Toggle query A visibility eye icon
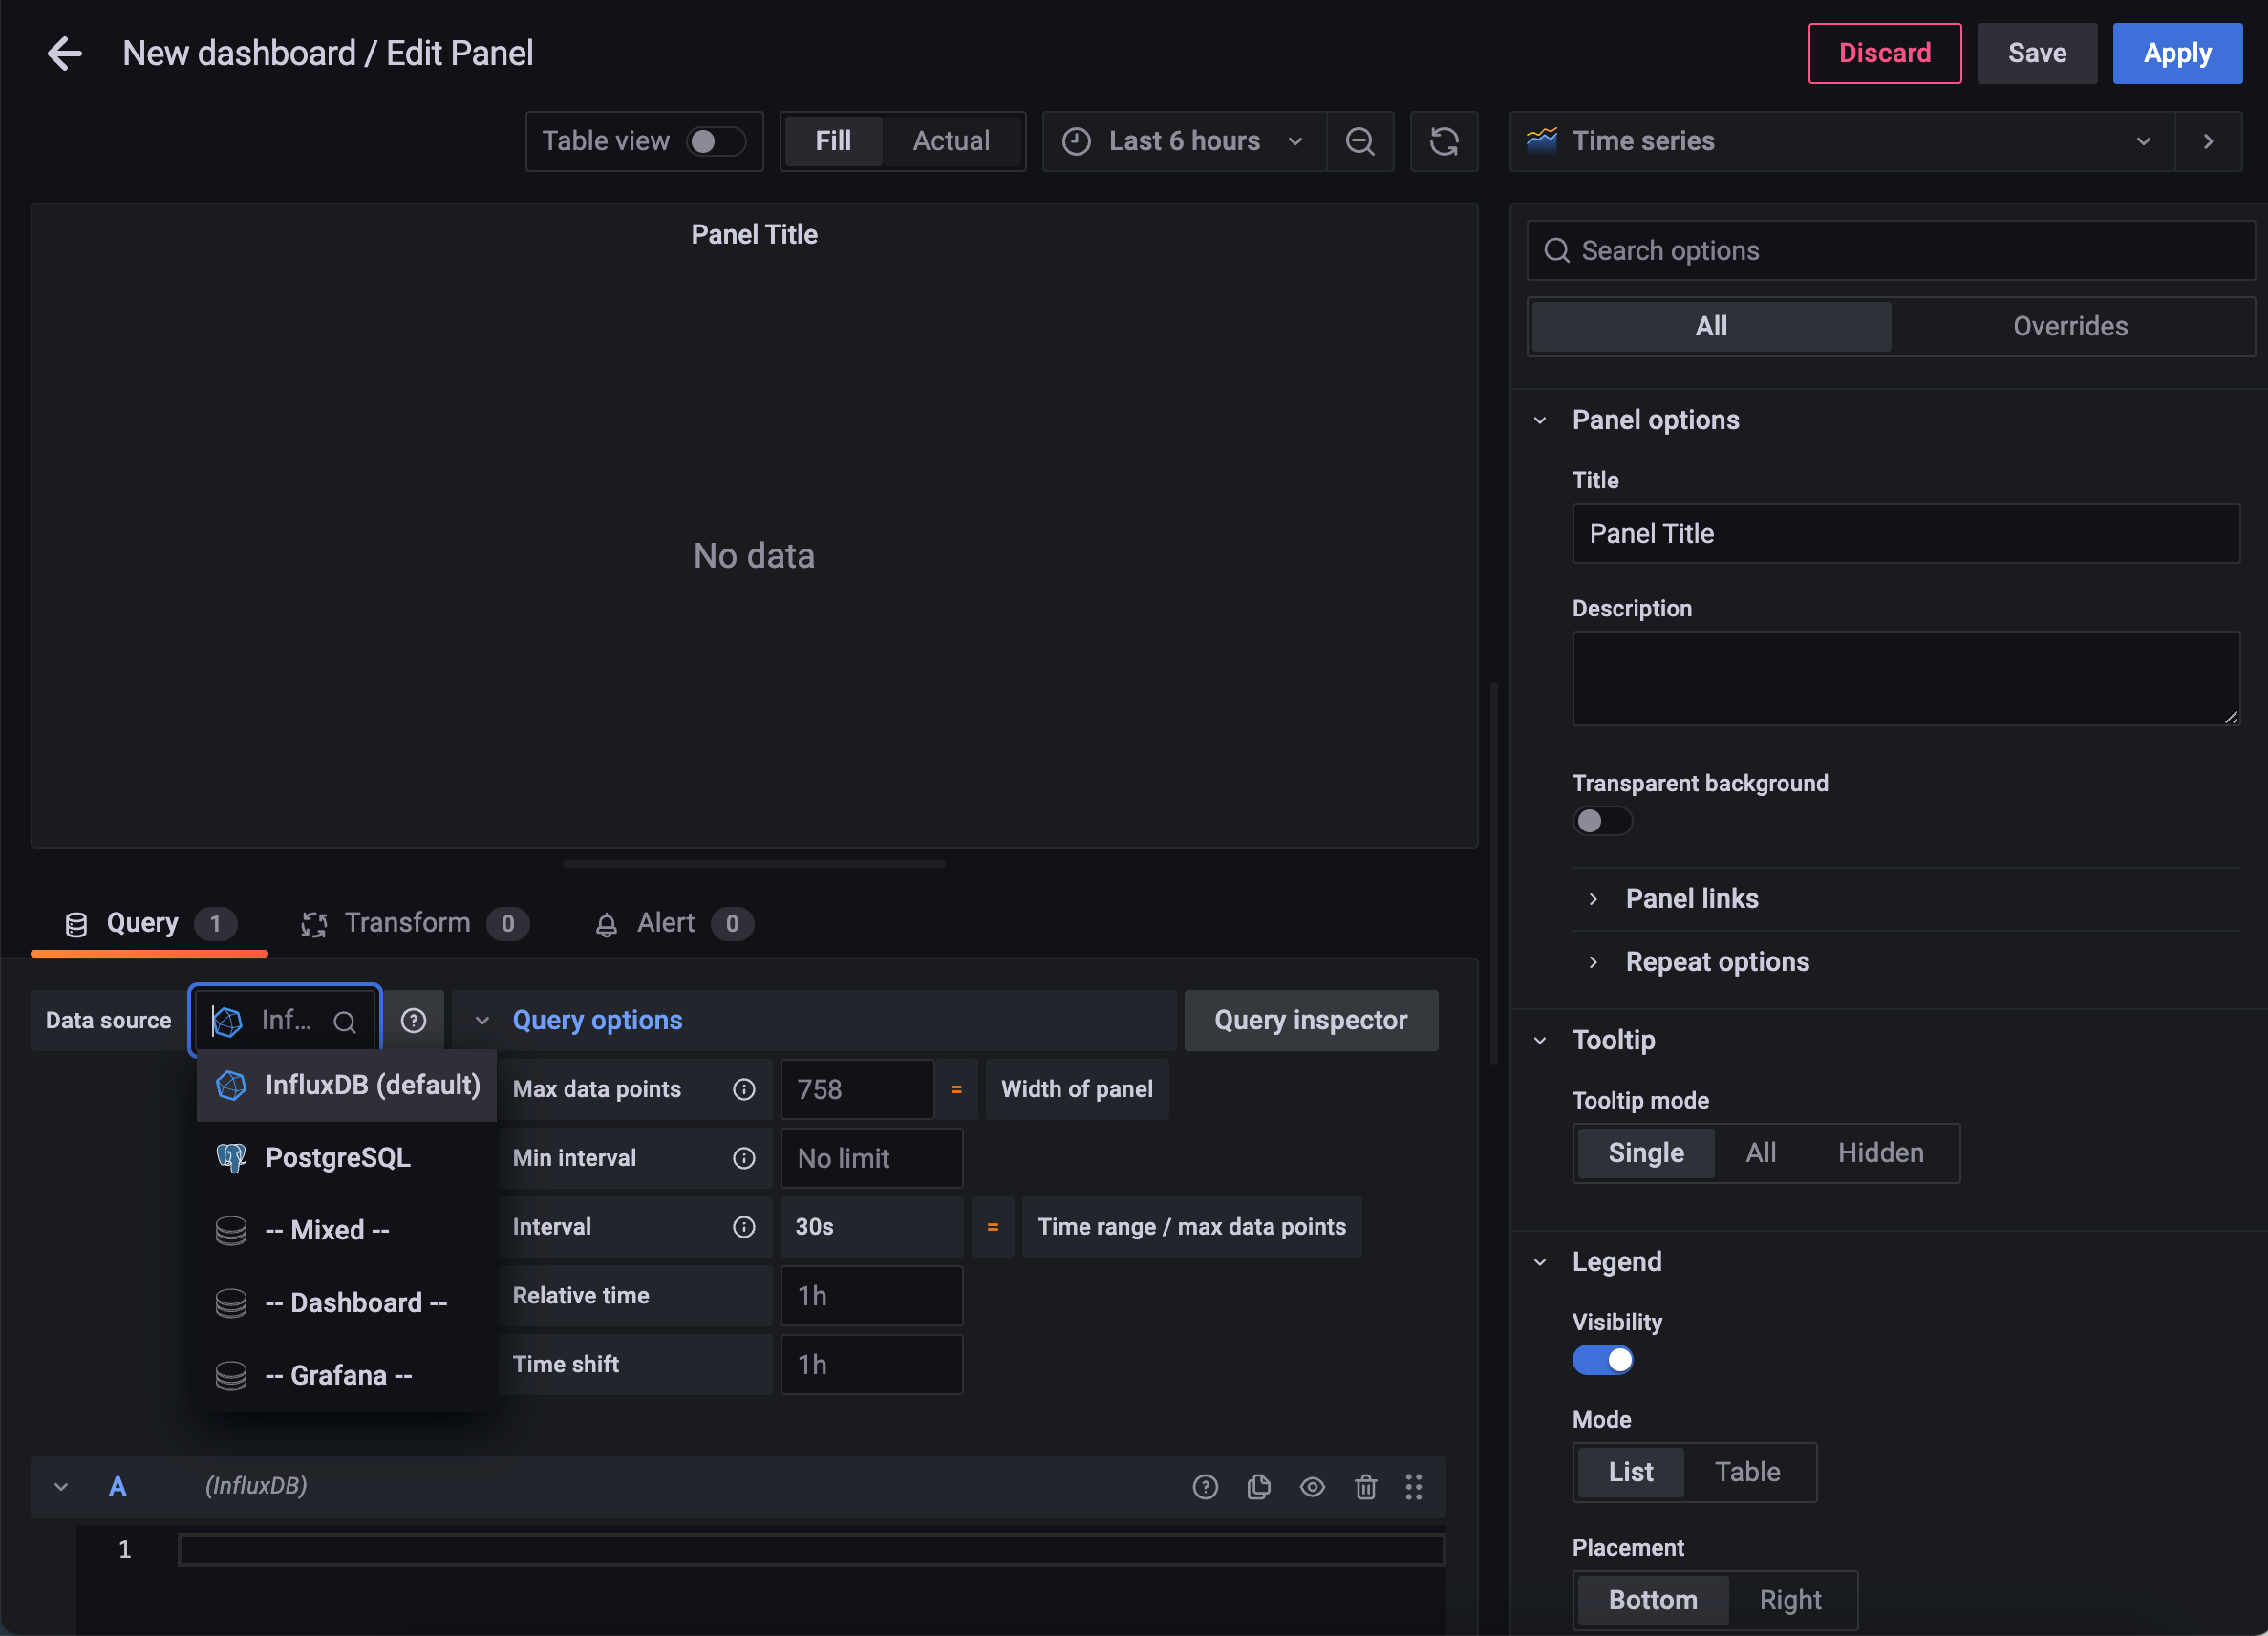 click(1312, 1486)
